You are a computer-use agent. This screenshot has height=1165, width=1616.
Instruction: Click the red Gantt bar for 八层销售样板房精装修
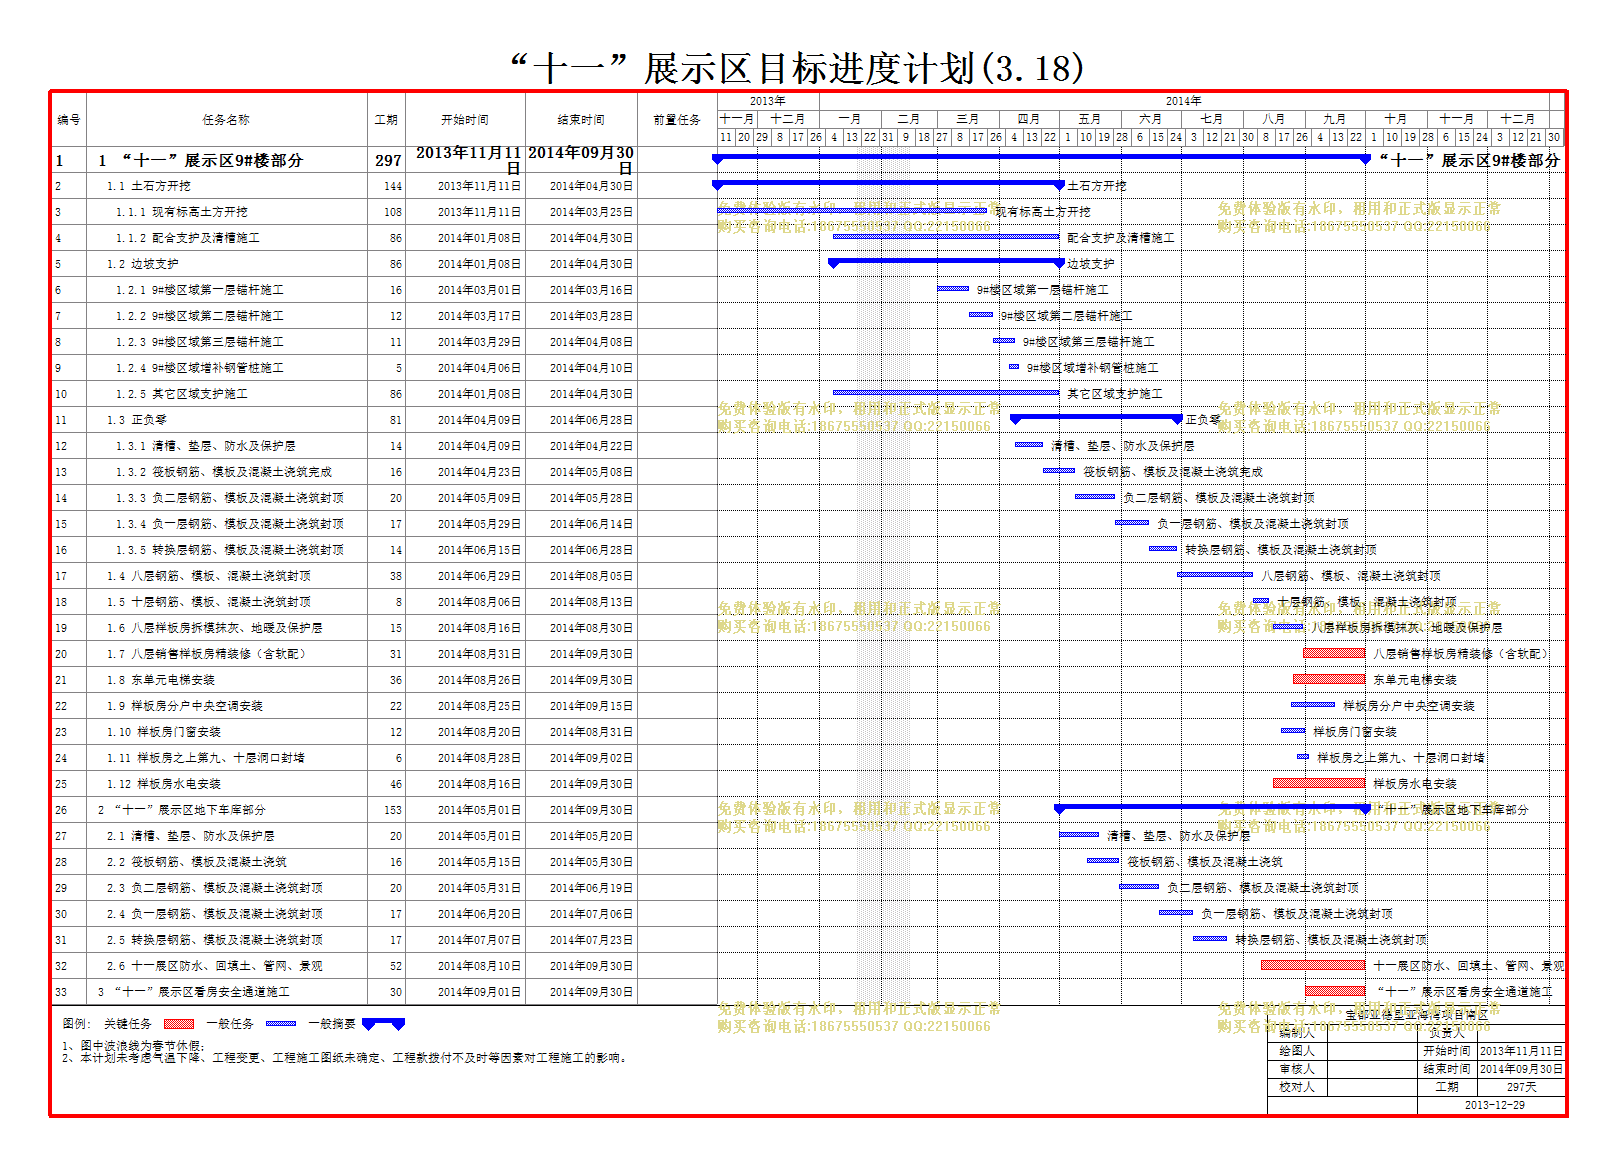tap(1334, 653)
